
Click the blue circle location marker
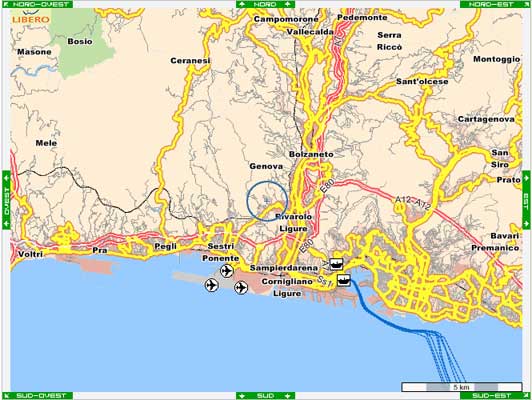267,201
